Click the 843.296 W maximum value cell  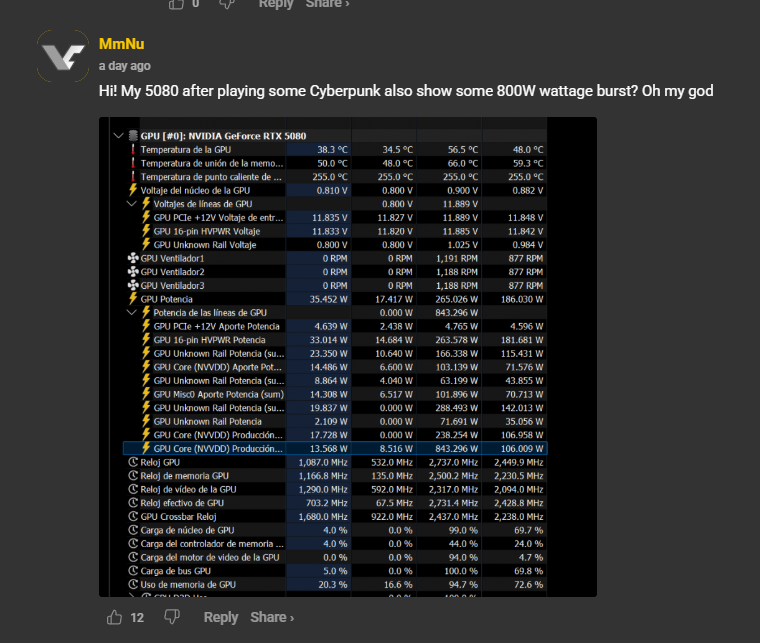click(x=451, y=448)
